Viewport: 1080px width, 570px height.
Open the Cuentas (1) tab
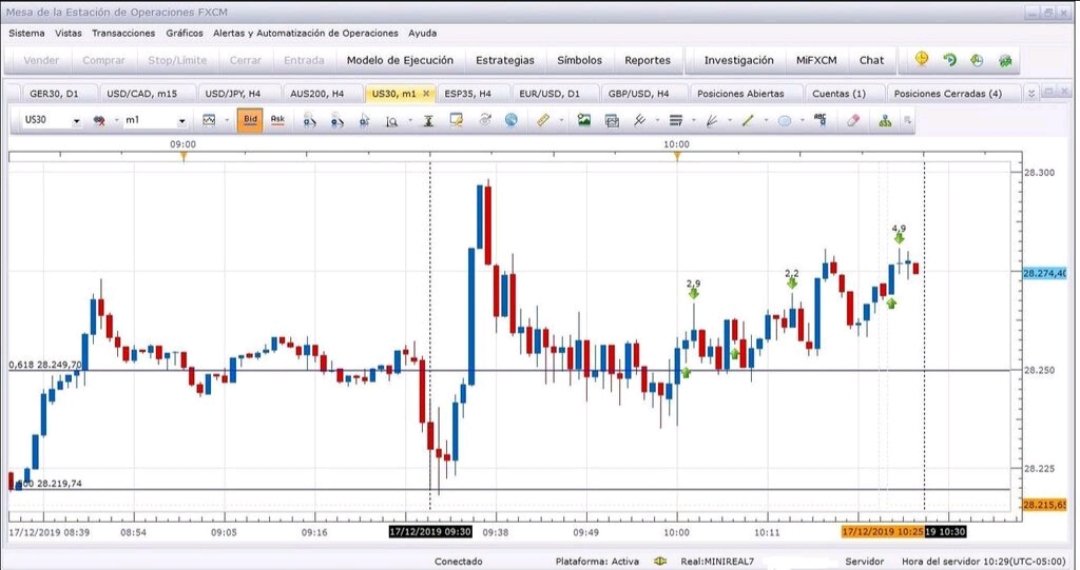839,94
